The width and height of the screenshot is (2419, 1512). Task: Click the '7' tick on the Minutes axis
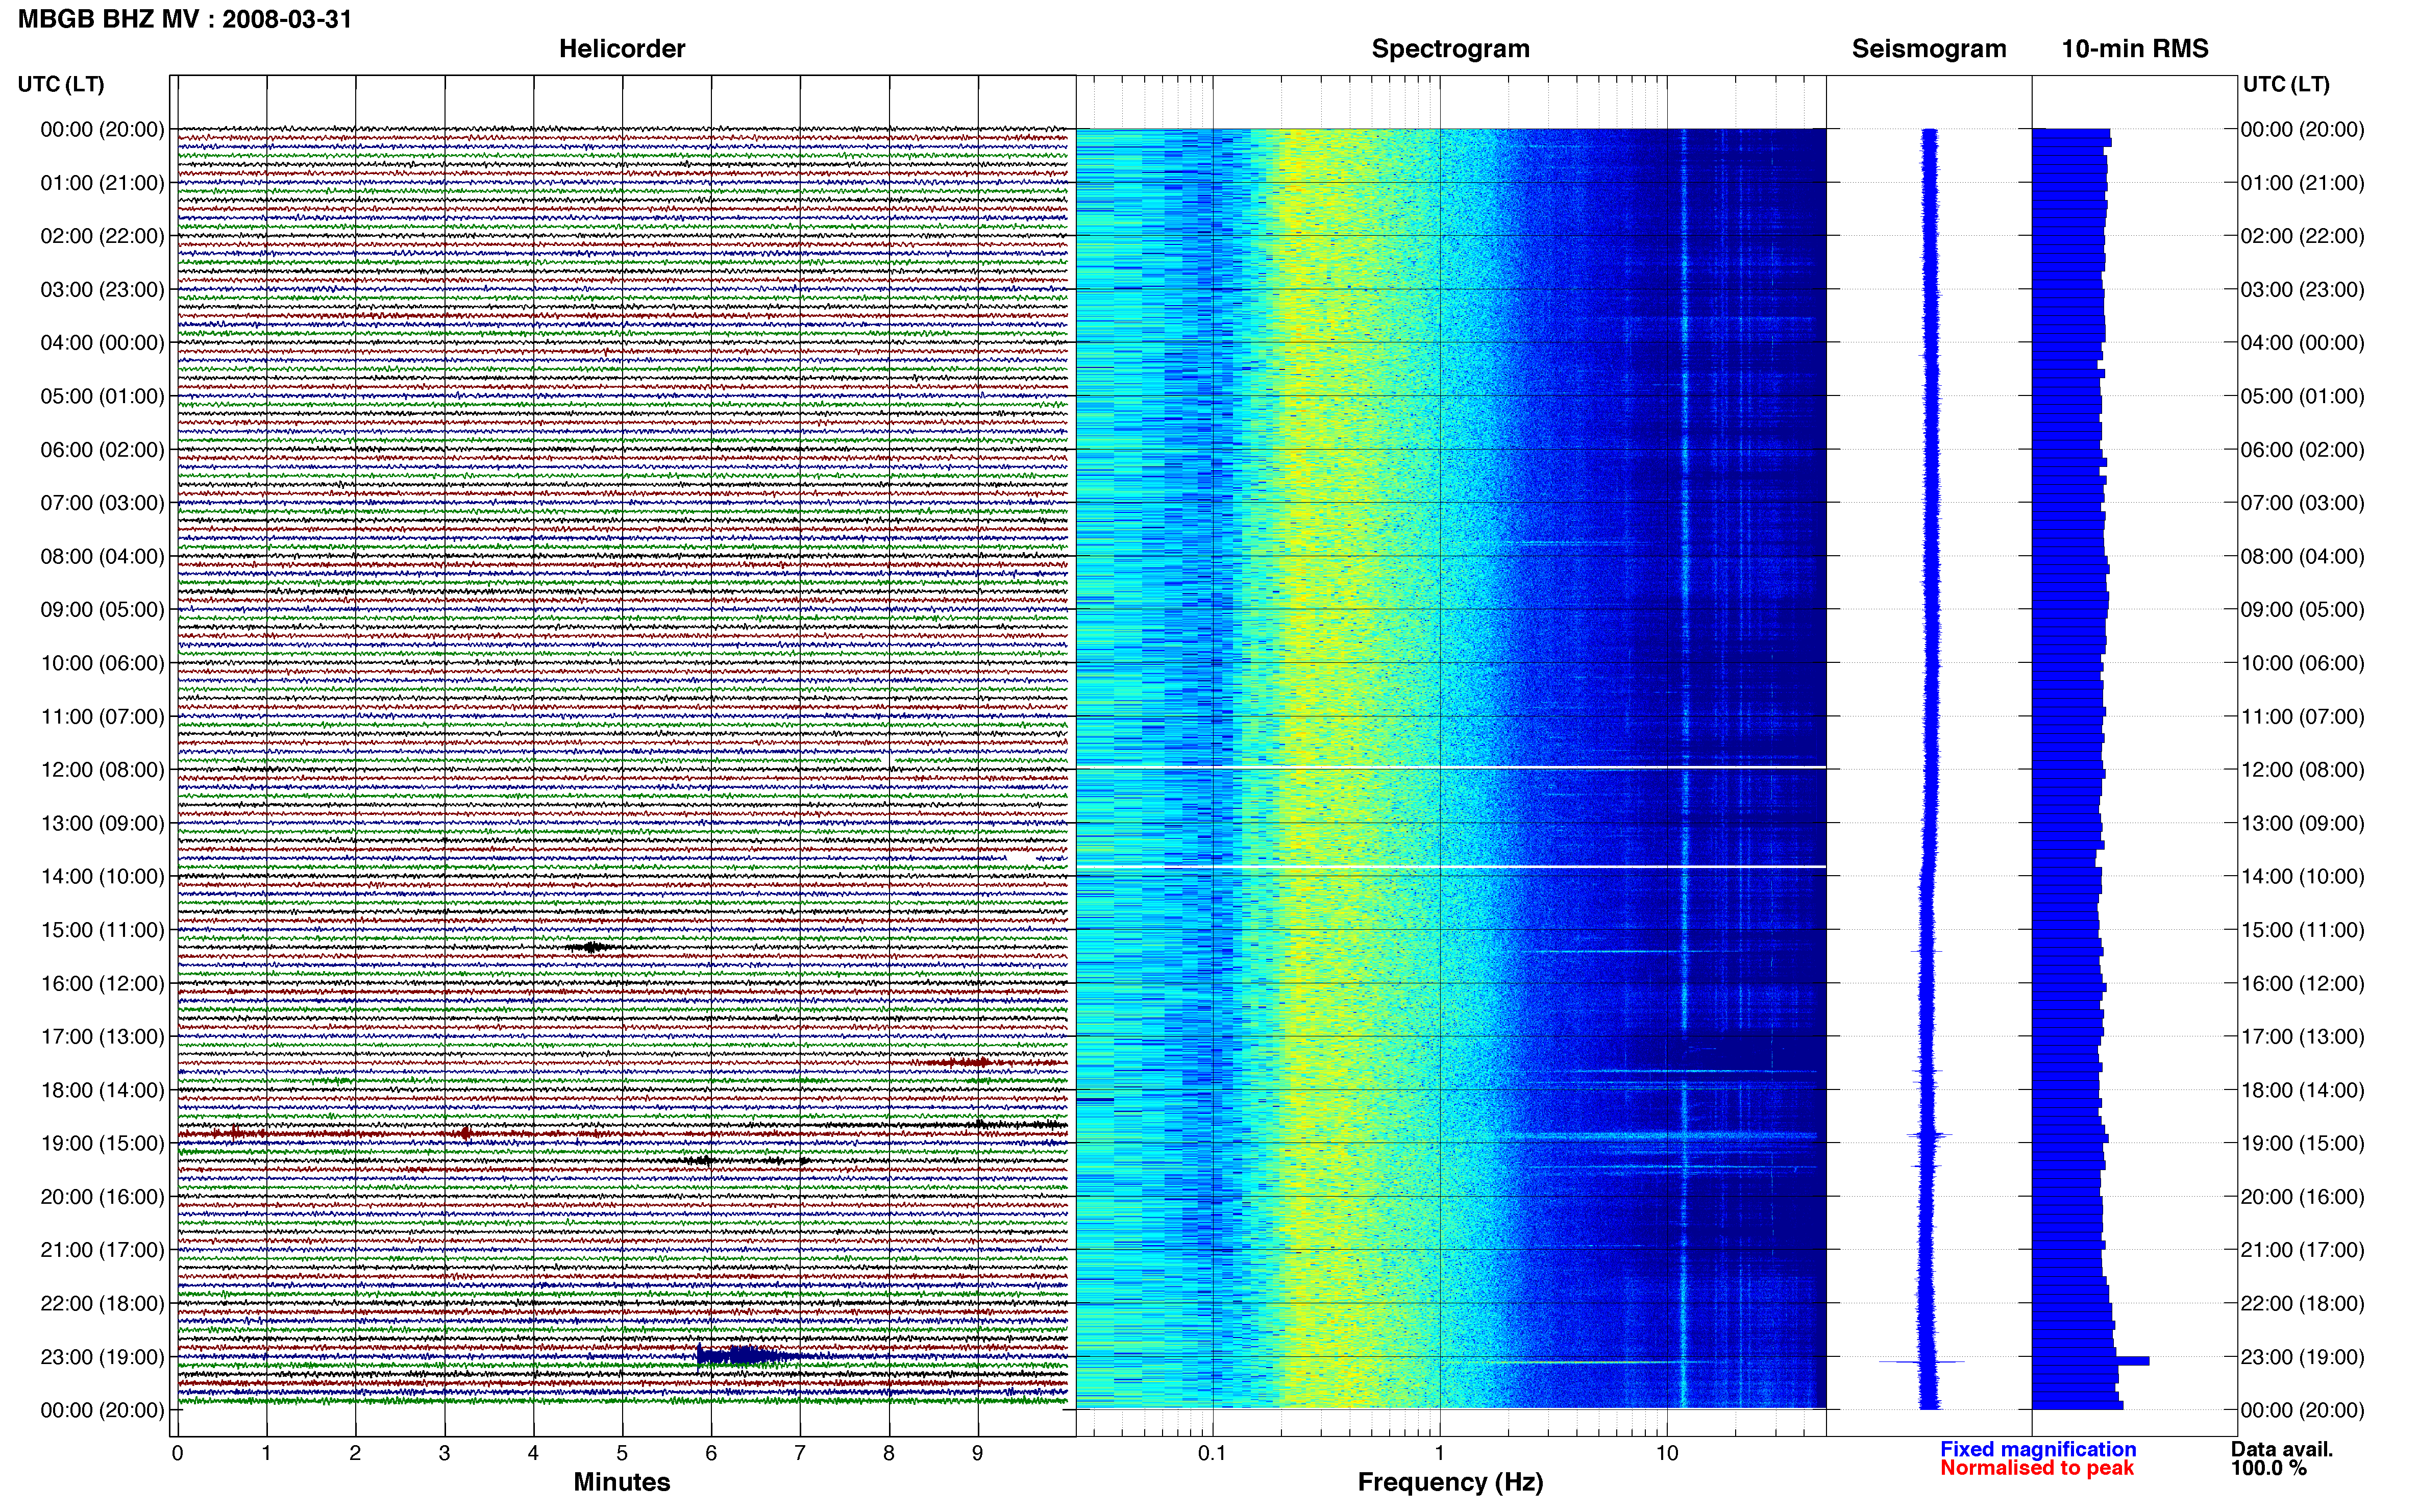800,1454
